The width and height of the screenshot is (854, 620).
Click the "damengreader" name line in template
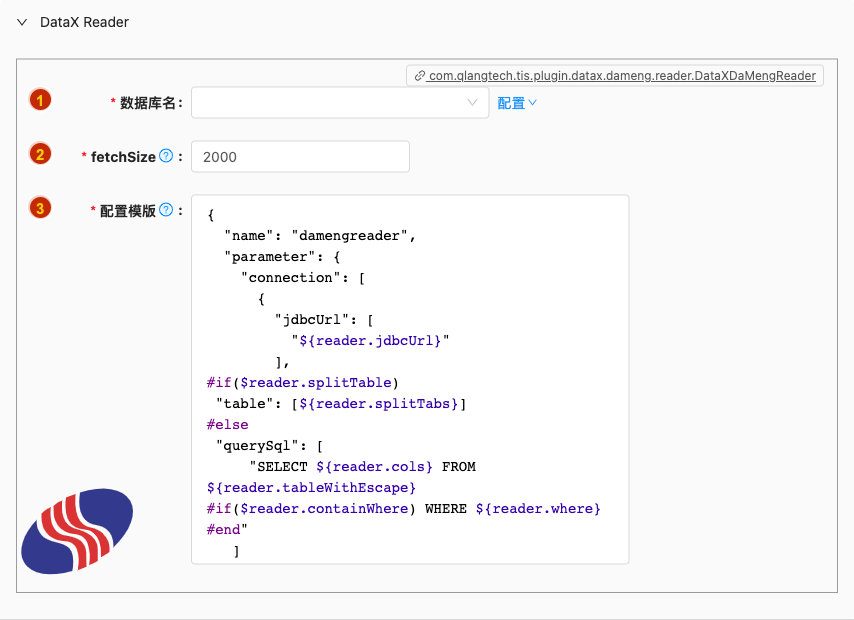pyautogui.click(x=320, y=236)
